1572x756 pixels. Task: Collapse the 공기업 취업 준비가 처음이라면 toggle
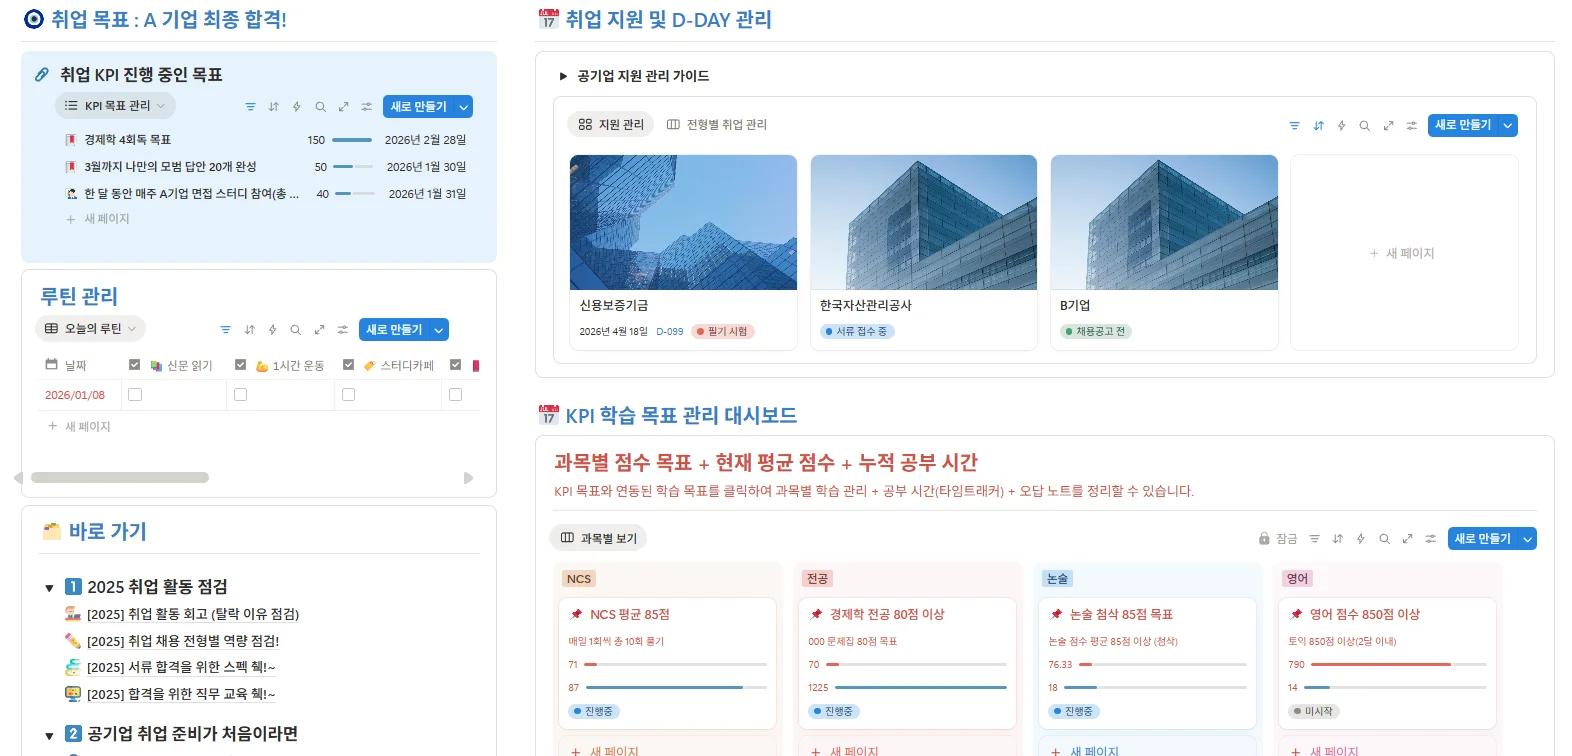coord(49,735)
